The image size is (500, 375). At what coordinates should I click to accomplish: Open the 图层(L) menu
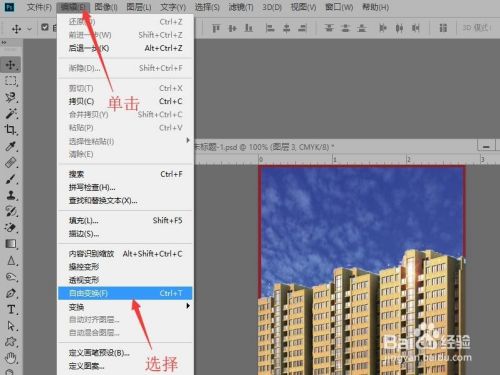click(139, 7)
